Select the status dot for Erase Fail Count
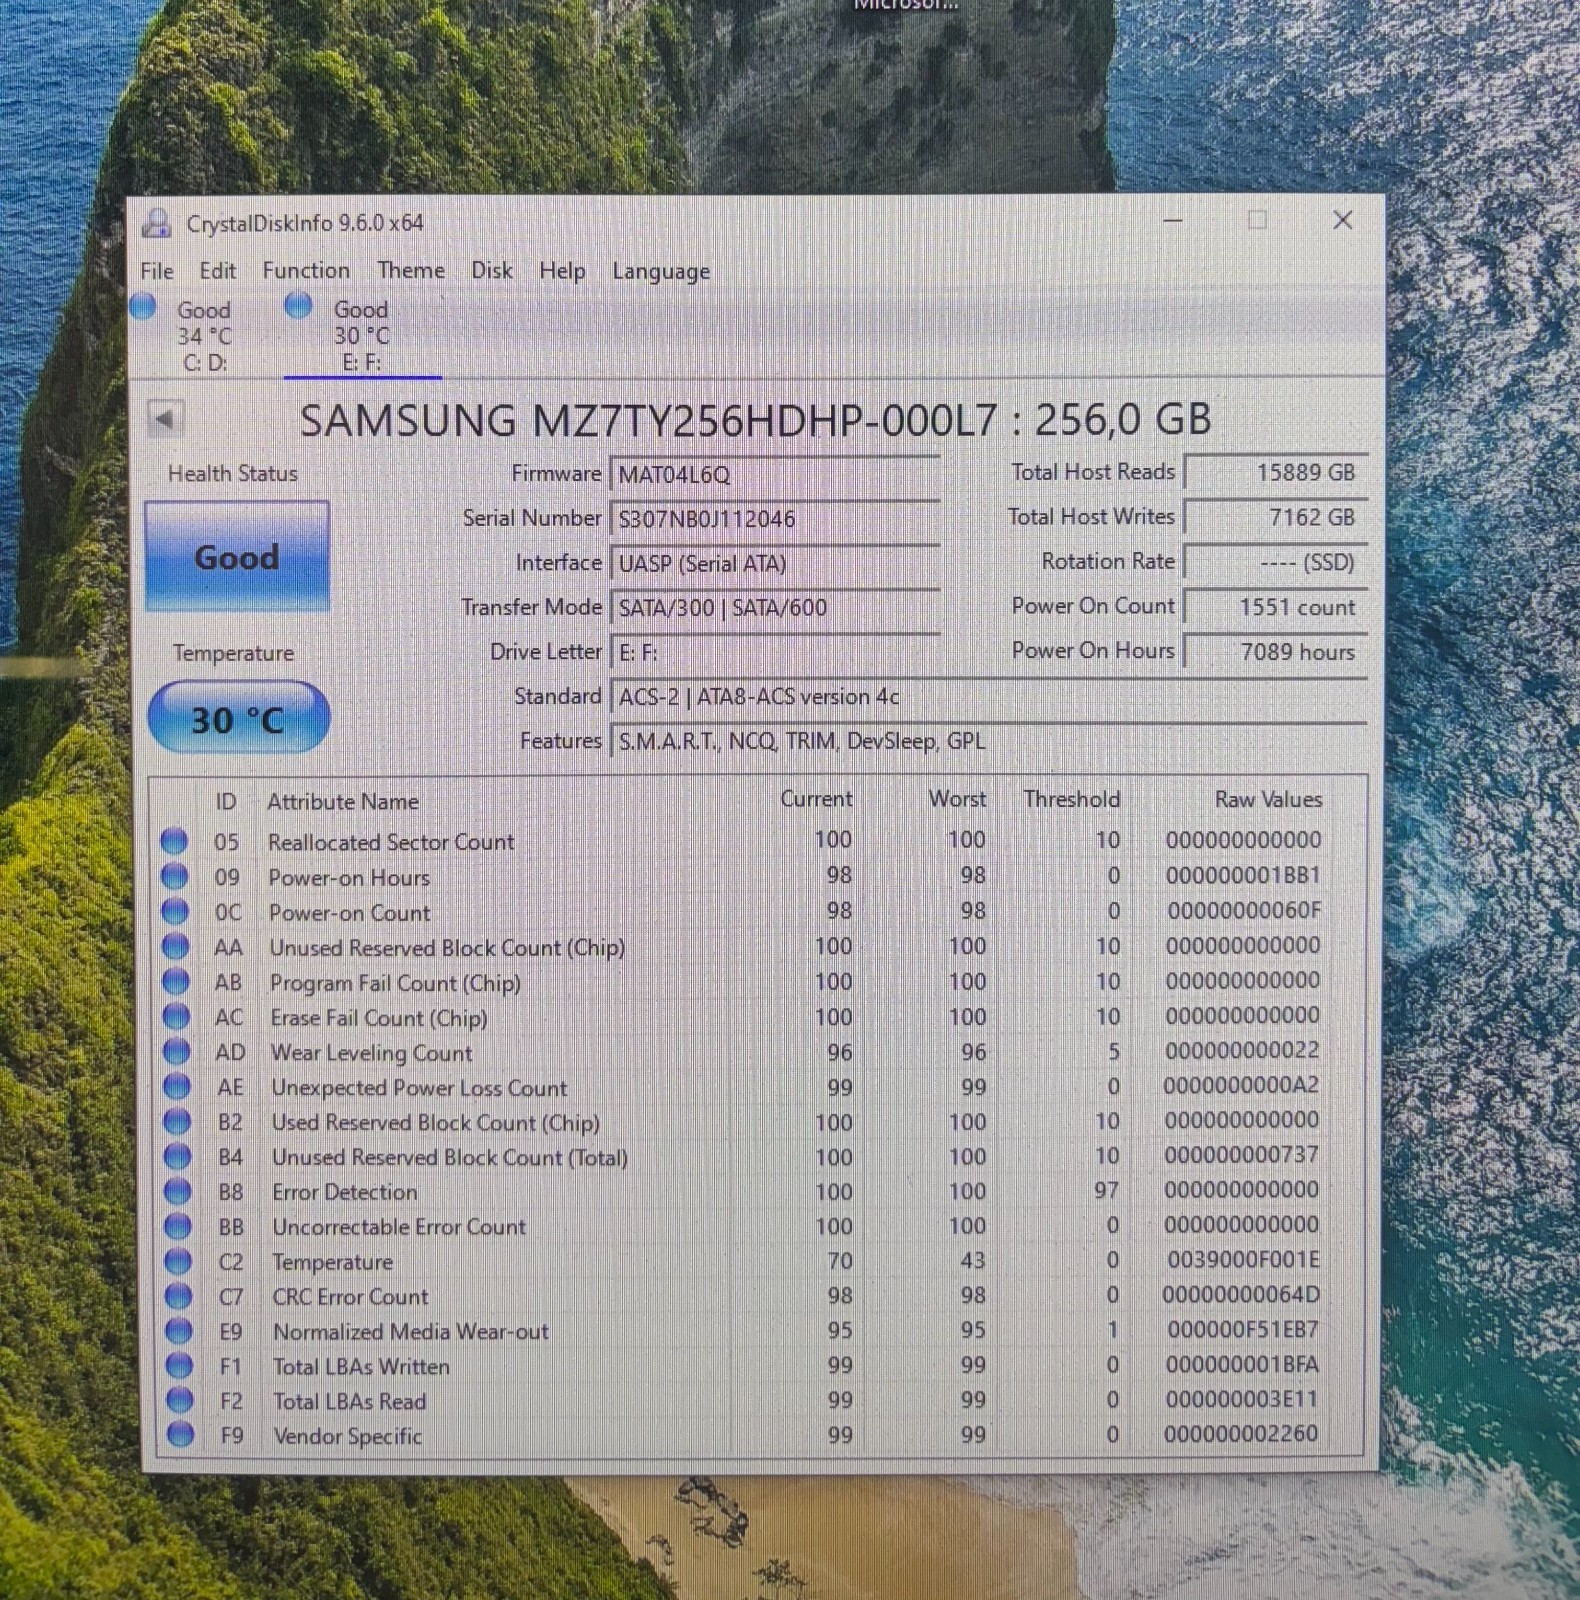Screen dimensions: 1580x1600 [x=176, y=1016]
